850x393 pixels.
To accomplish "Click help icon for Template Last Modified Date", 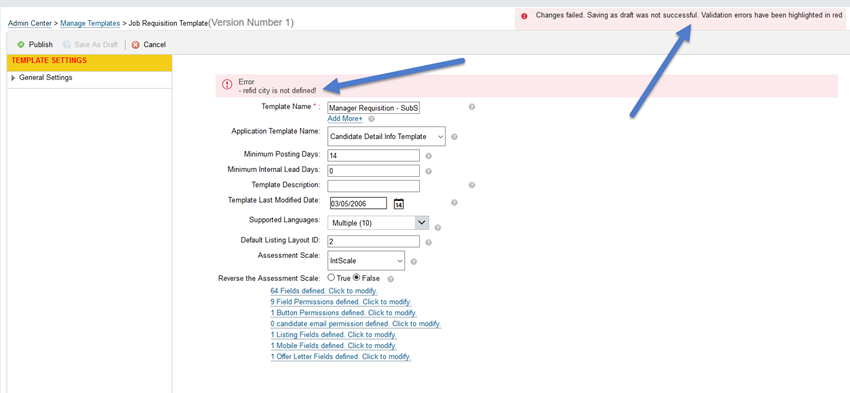I will pyautogui.click(x=454, y=202).
